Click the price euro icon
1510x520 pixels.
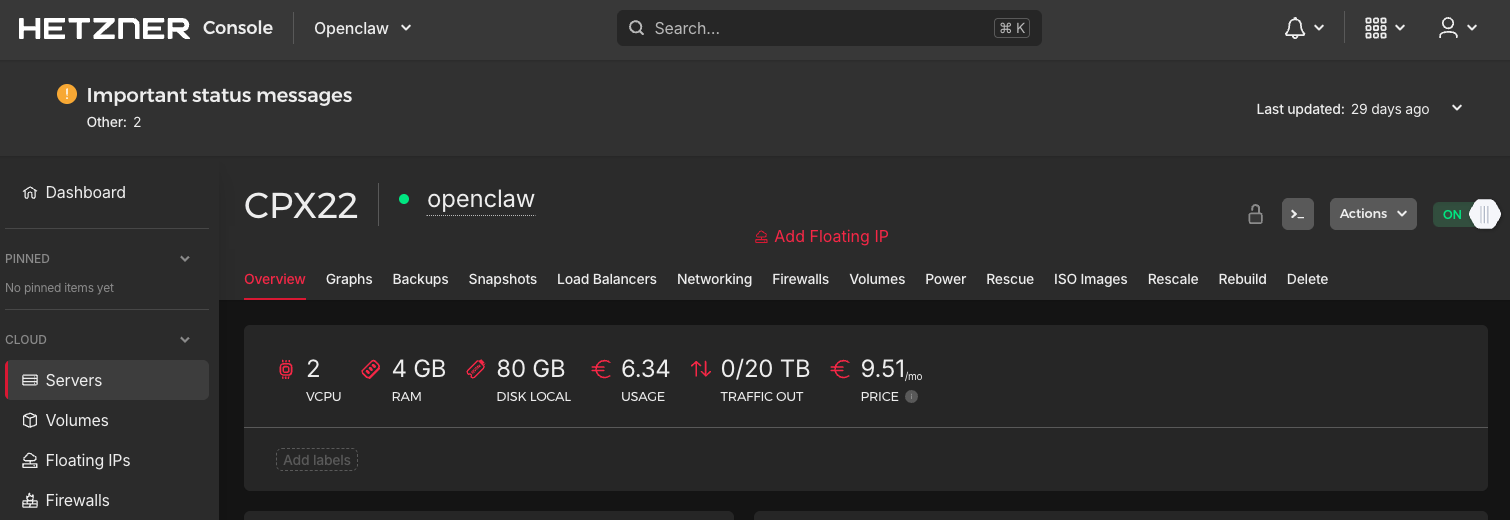point(840,369)
